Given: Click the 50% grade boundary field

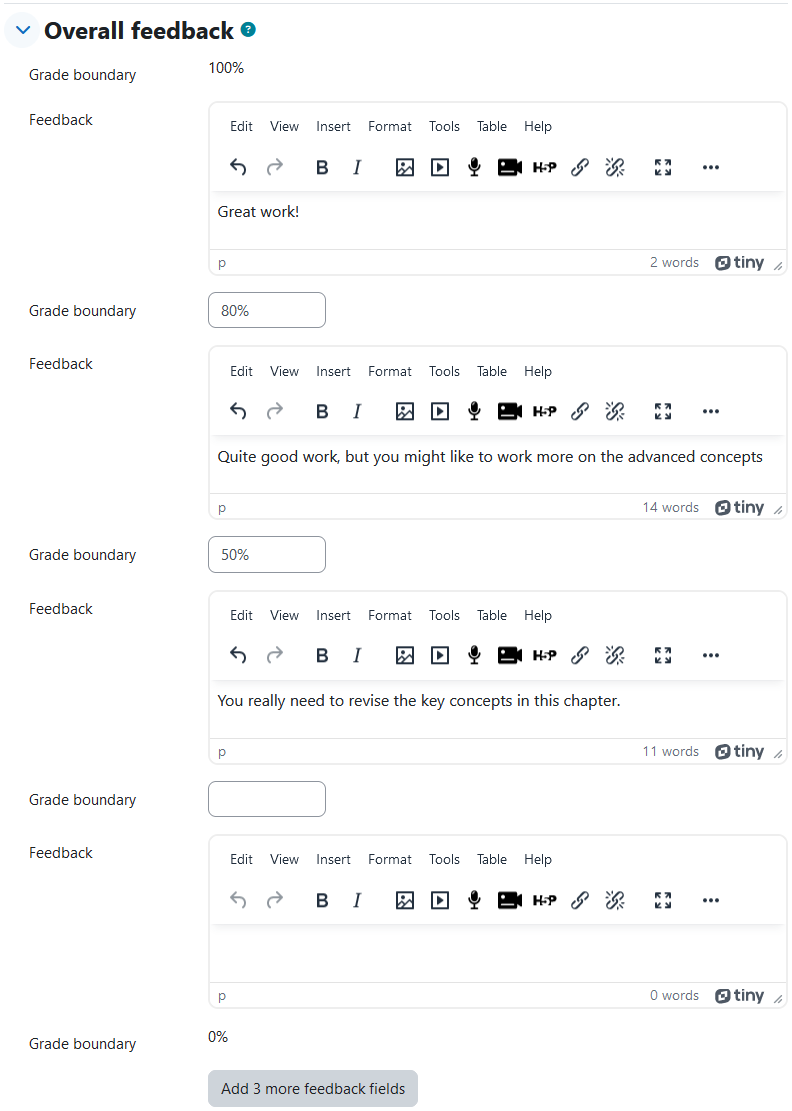Looking at the screenshot, I should pyautogui.click(x=266, y=554).
